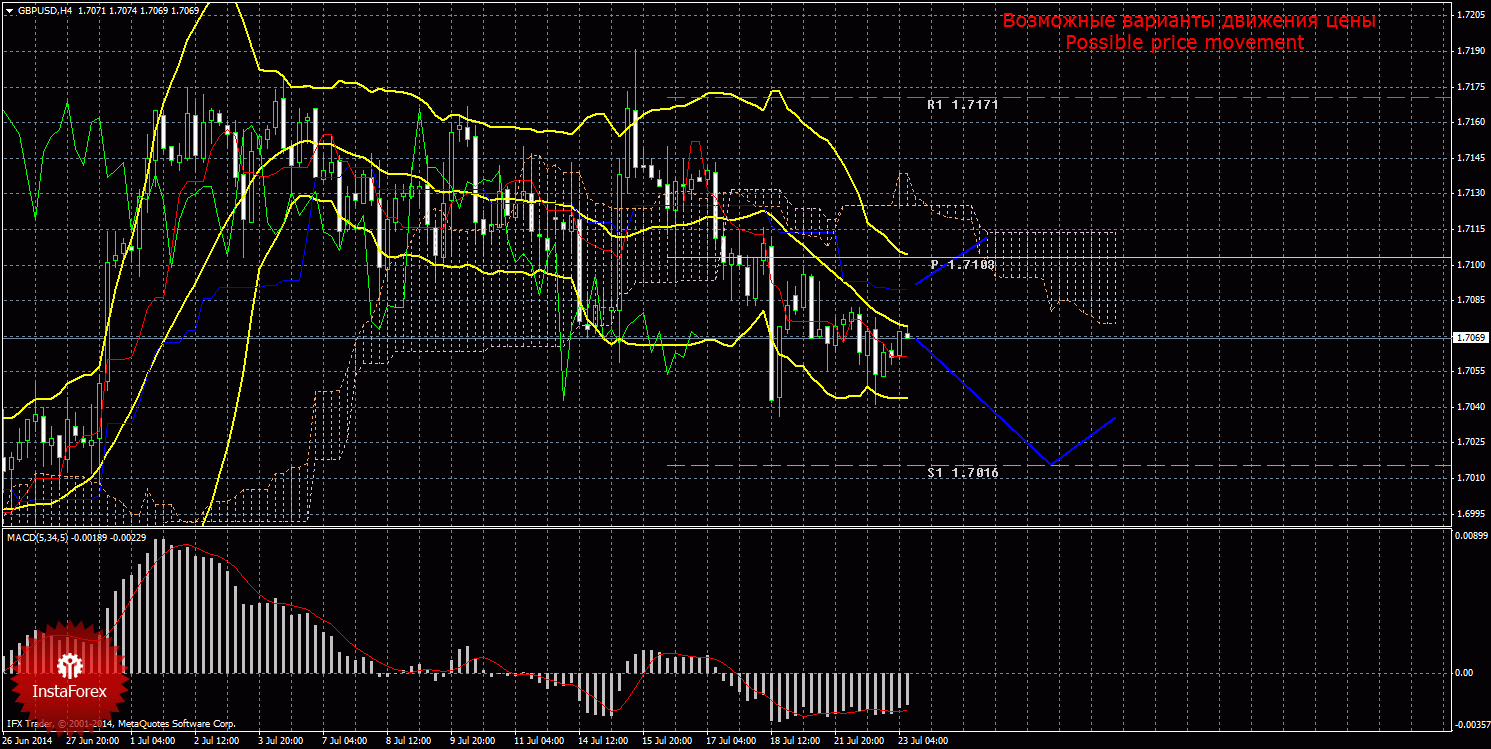This screenshot has height=749, width=1491.
Task: Click the P 1.7108 pivot label
Action: (x=962, y=265)
